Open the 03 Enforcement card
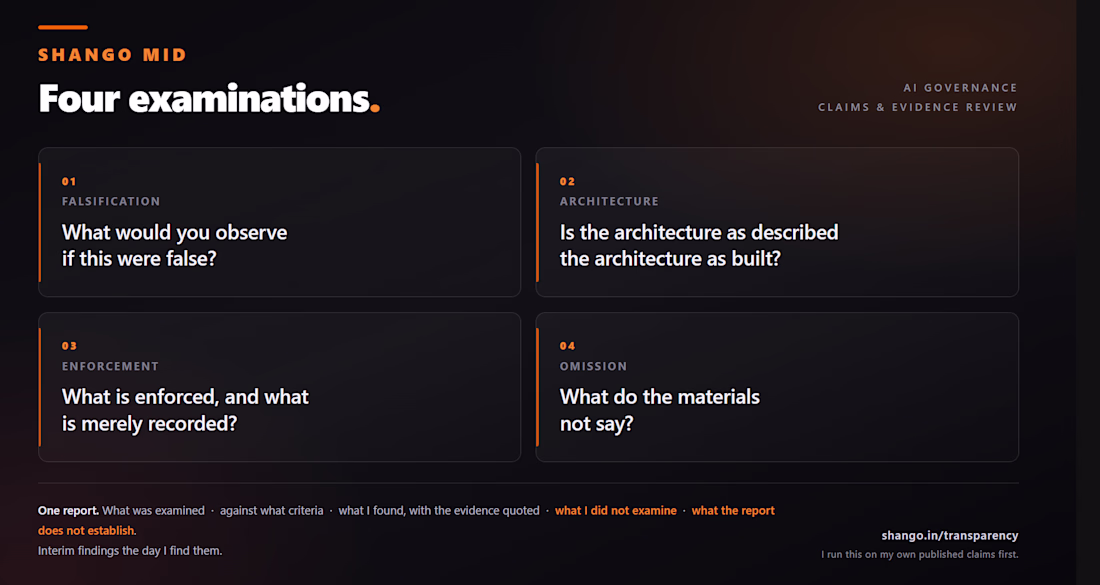This screenshot has width=1100, height=585. [x=279, y=387]
